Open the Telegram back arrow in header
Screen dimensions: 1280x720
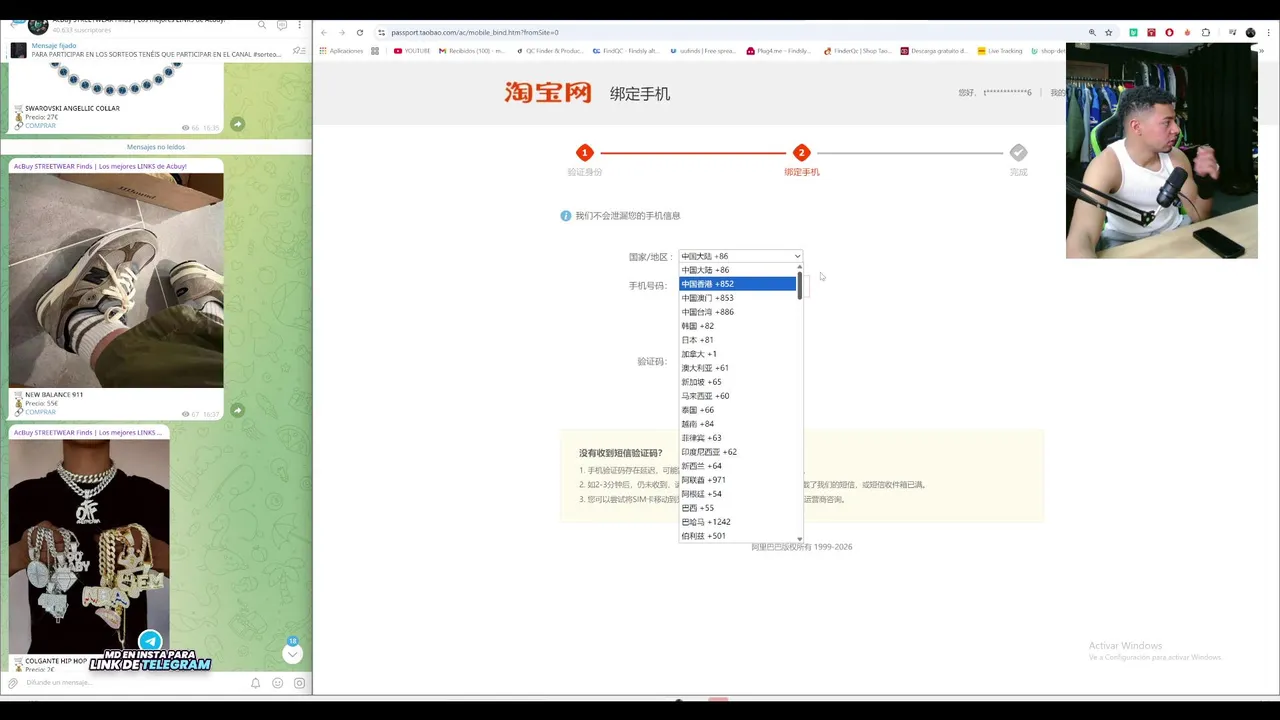pyautogui.click(x=12, y=25)
